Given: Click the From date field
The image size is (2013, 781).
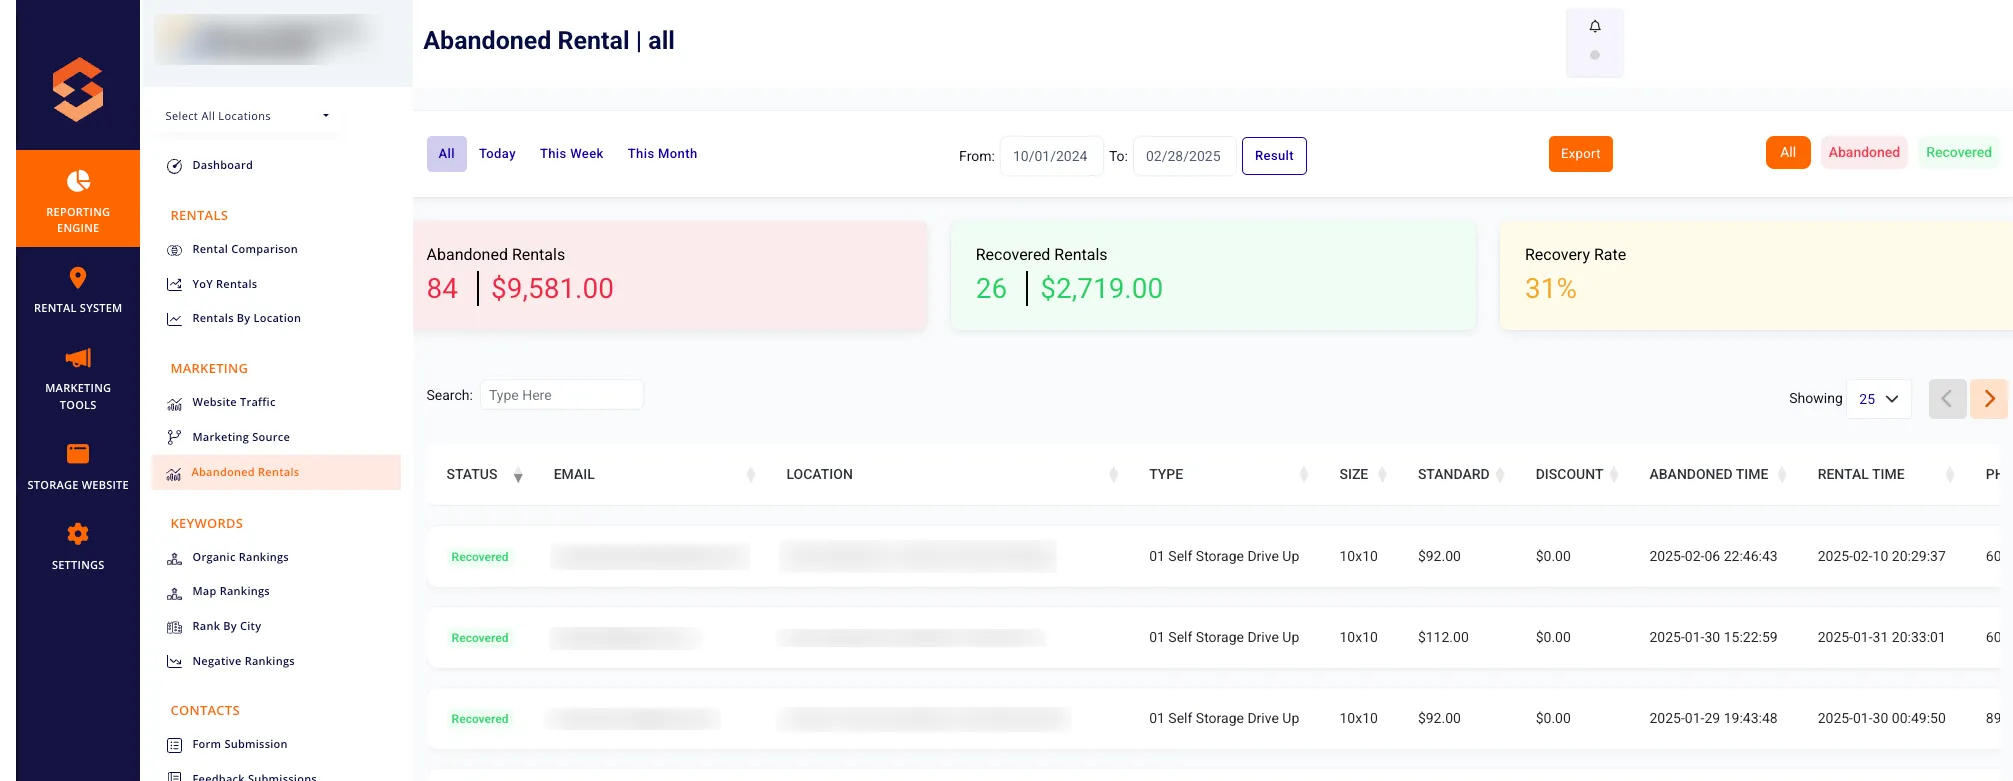Looking at the screenshot, I should [x=1051, y=156].
